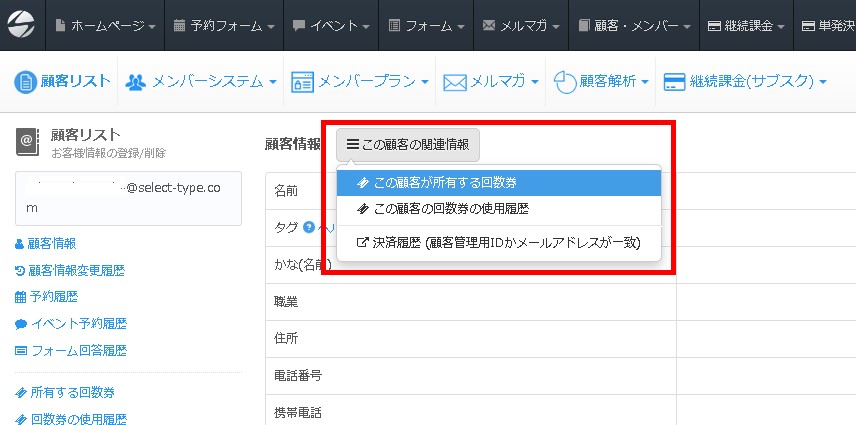Screen dimensions: 856x425
Task: Click the chat icon beside イベント
Action: click(x=299, y=26)
